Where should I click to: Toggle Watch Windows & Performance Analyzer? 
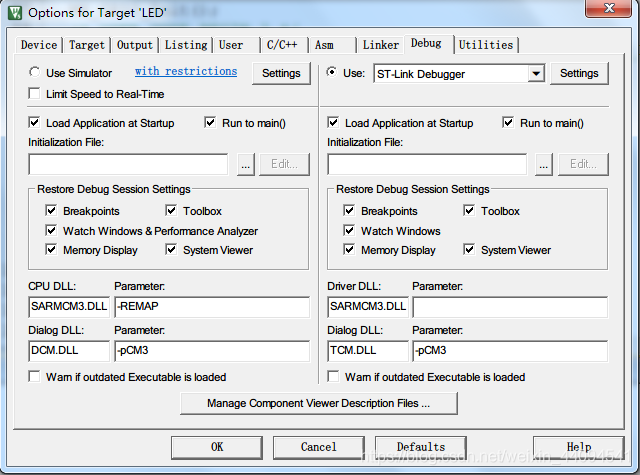click(51, 231)
